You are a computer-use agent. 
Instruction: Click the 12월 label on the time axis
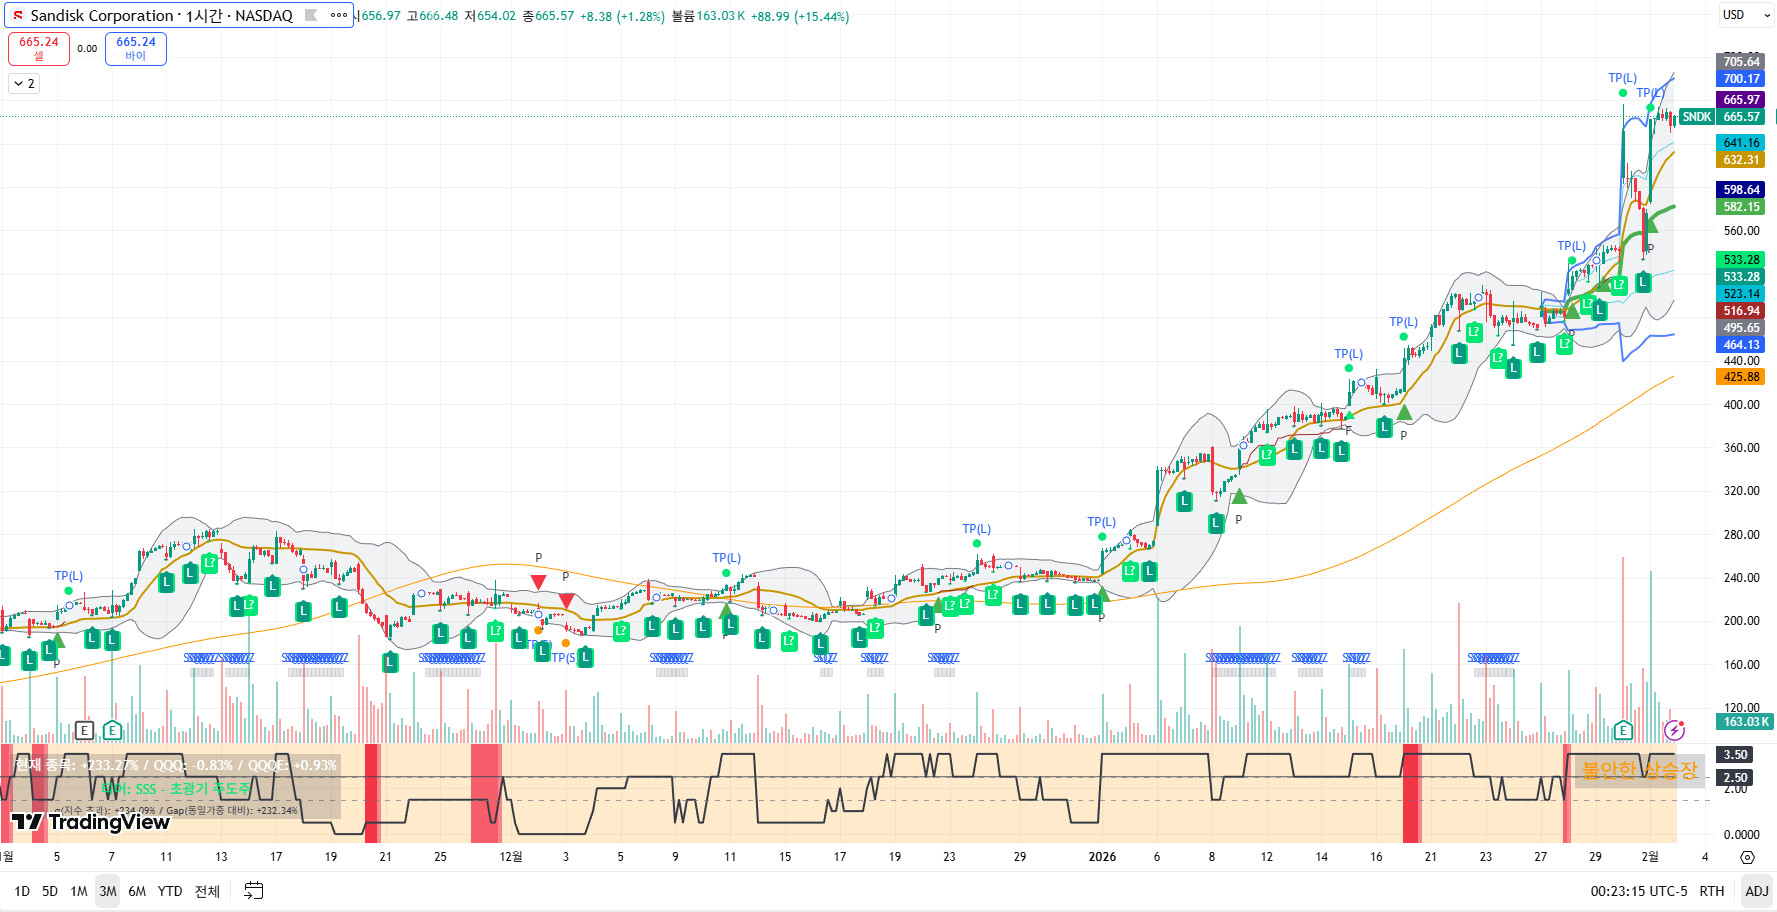(x=511, y=857)
